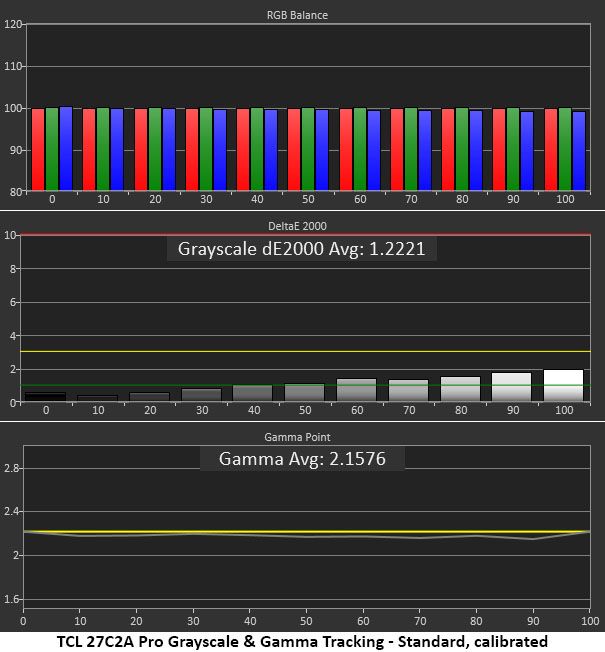Click the TCL 27C2A Pro caption text

302,642
